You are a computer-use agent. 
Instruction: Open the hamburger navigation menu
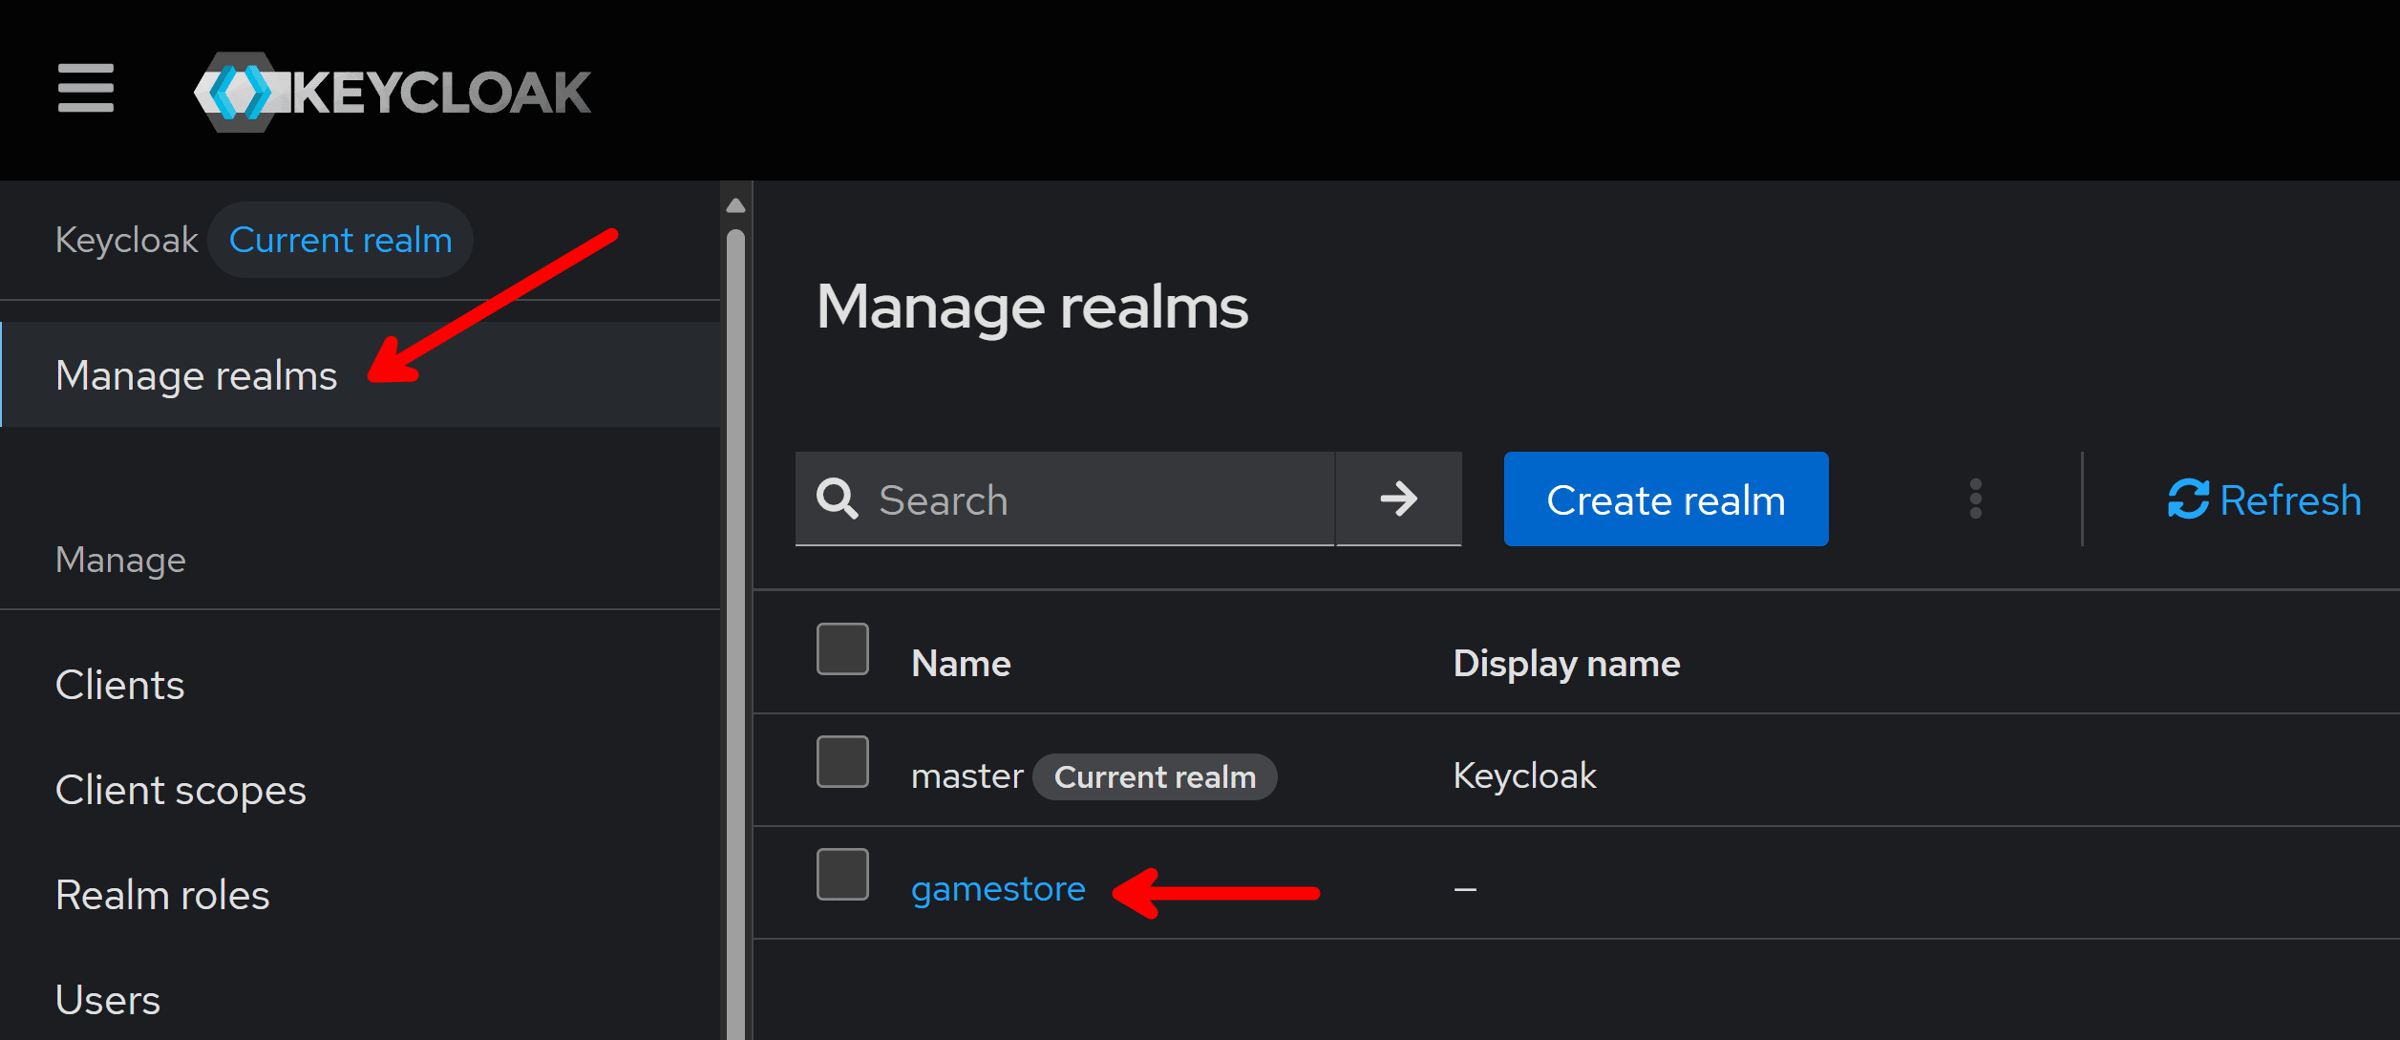(x=86, y=89)
